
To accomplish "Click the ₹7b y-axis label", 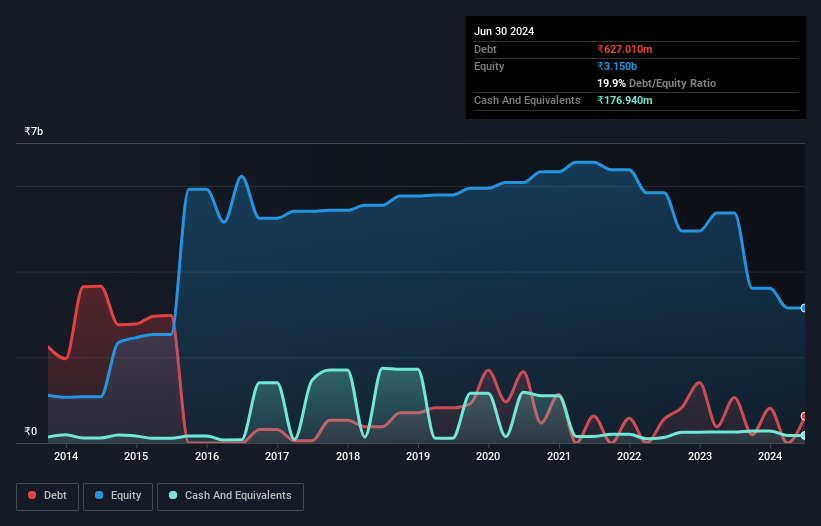I will click(34, 131).
